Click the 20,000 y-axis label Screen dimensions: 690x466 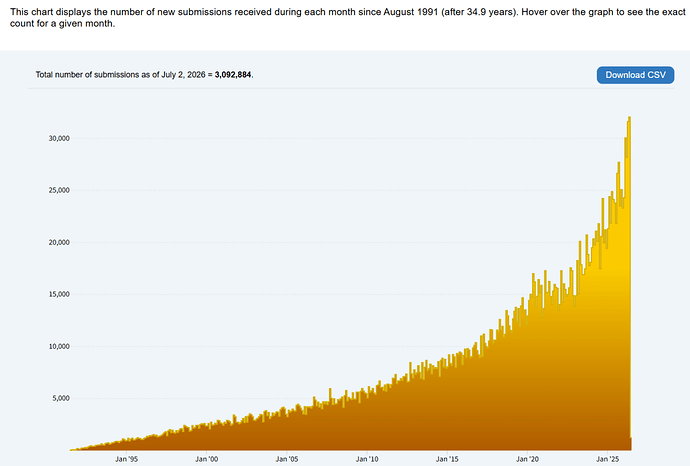59,242
